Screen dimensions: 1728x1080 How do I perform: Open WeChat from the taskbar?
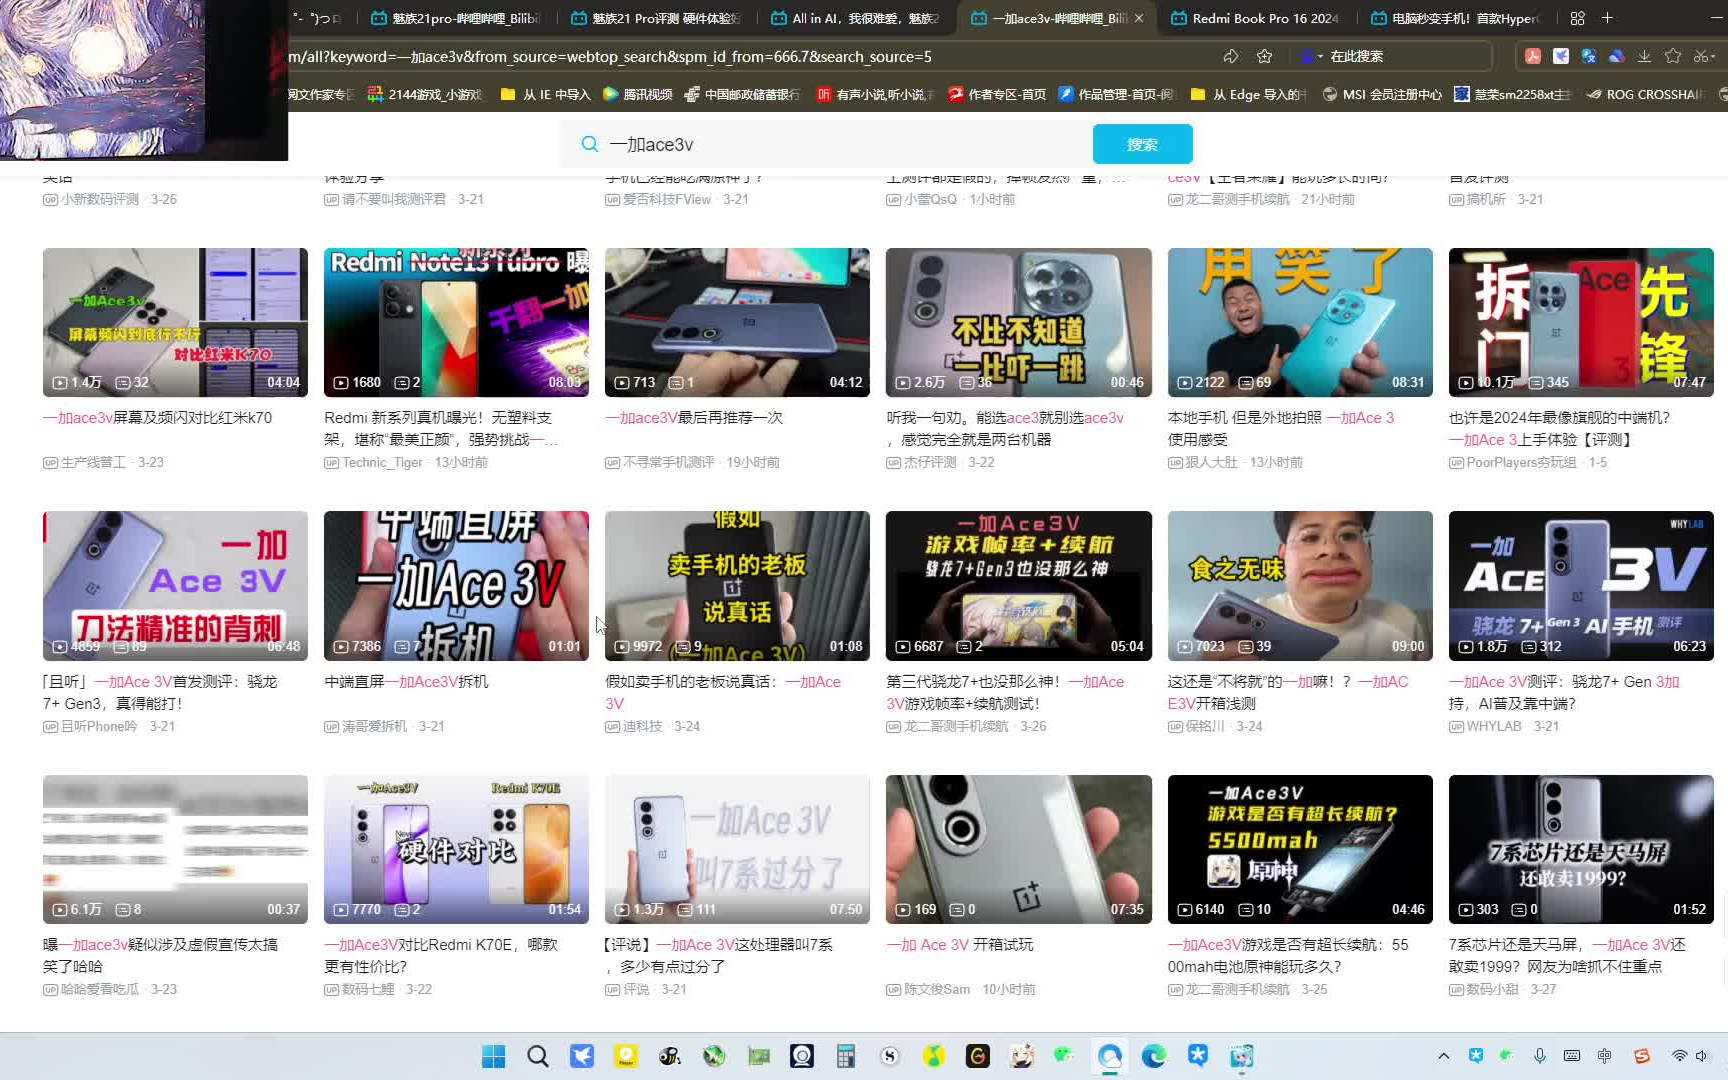pos(1064,1055)
